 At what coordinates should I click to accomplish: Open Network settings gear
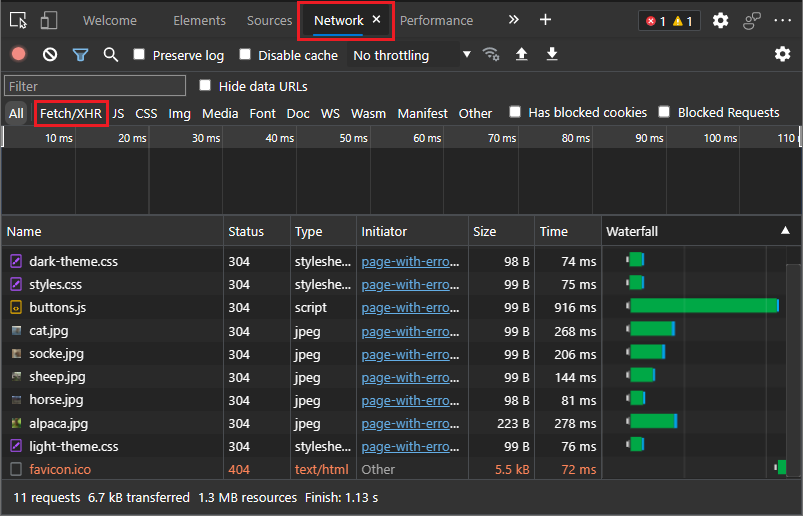tap(783, 54)
